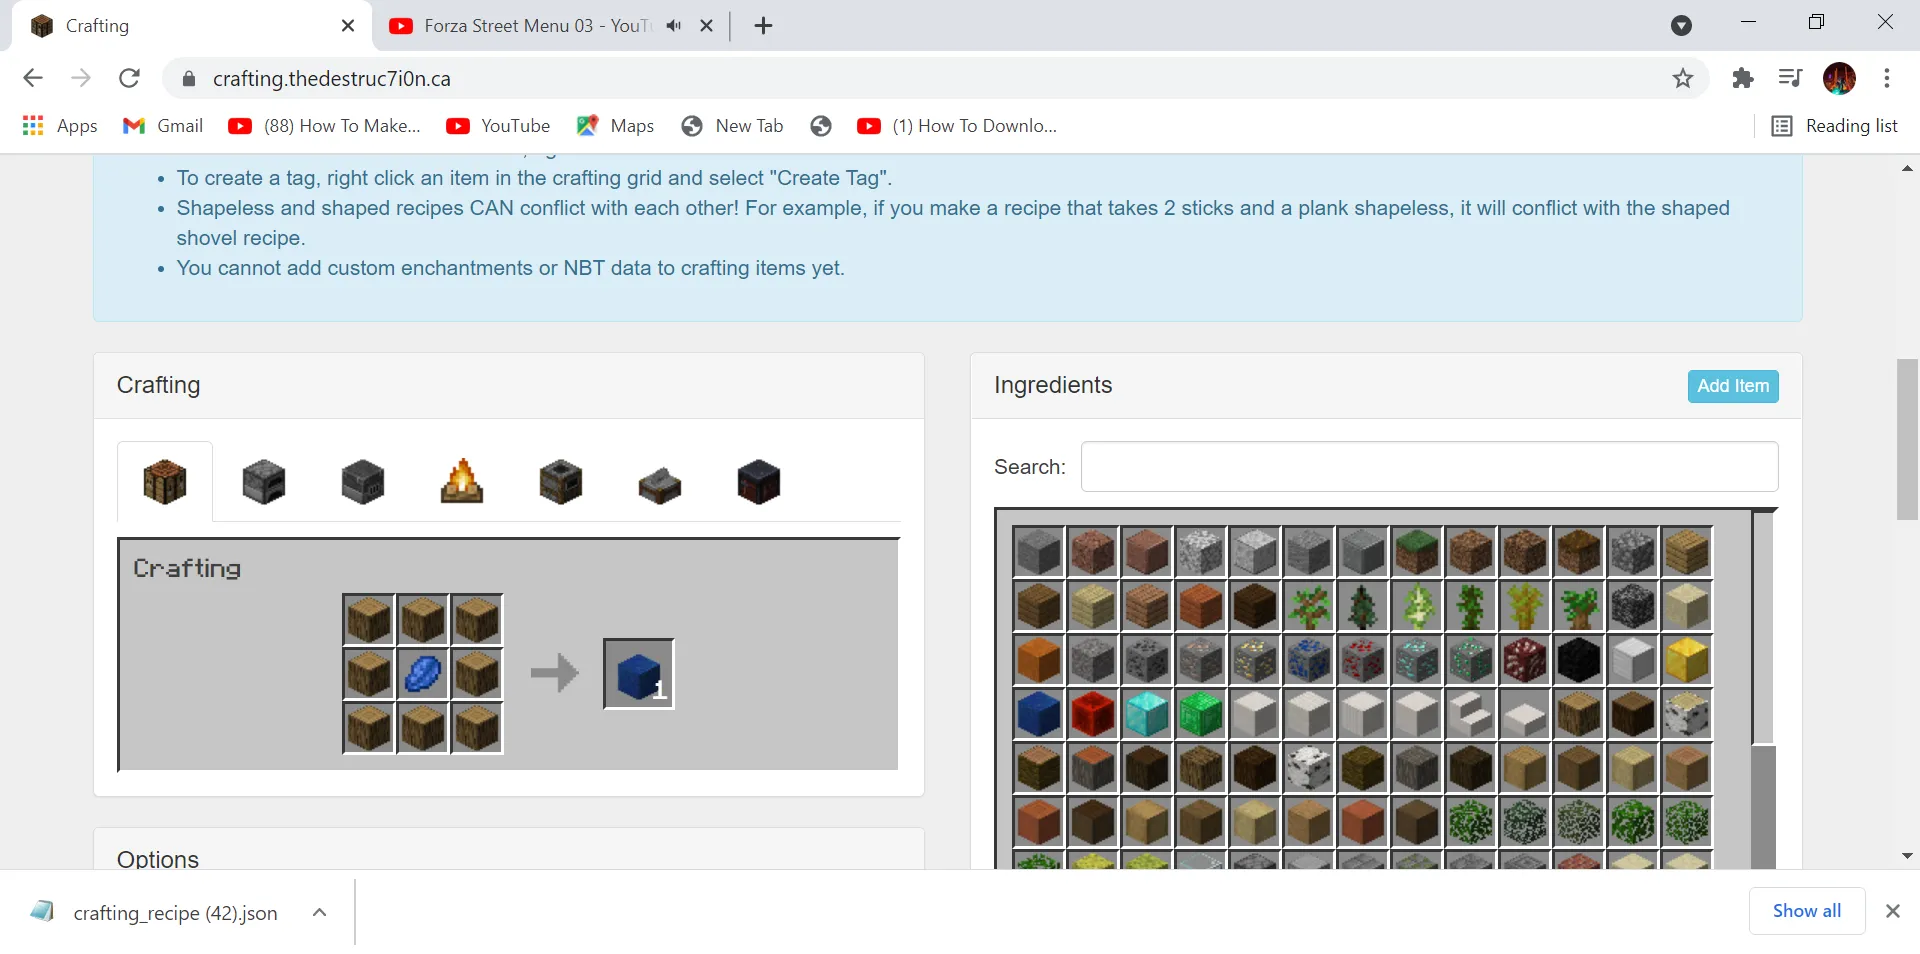Click the lapis lazuli dye in the crafting grid
This screenshot has height=954, width=1920.
pos(423,673)
